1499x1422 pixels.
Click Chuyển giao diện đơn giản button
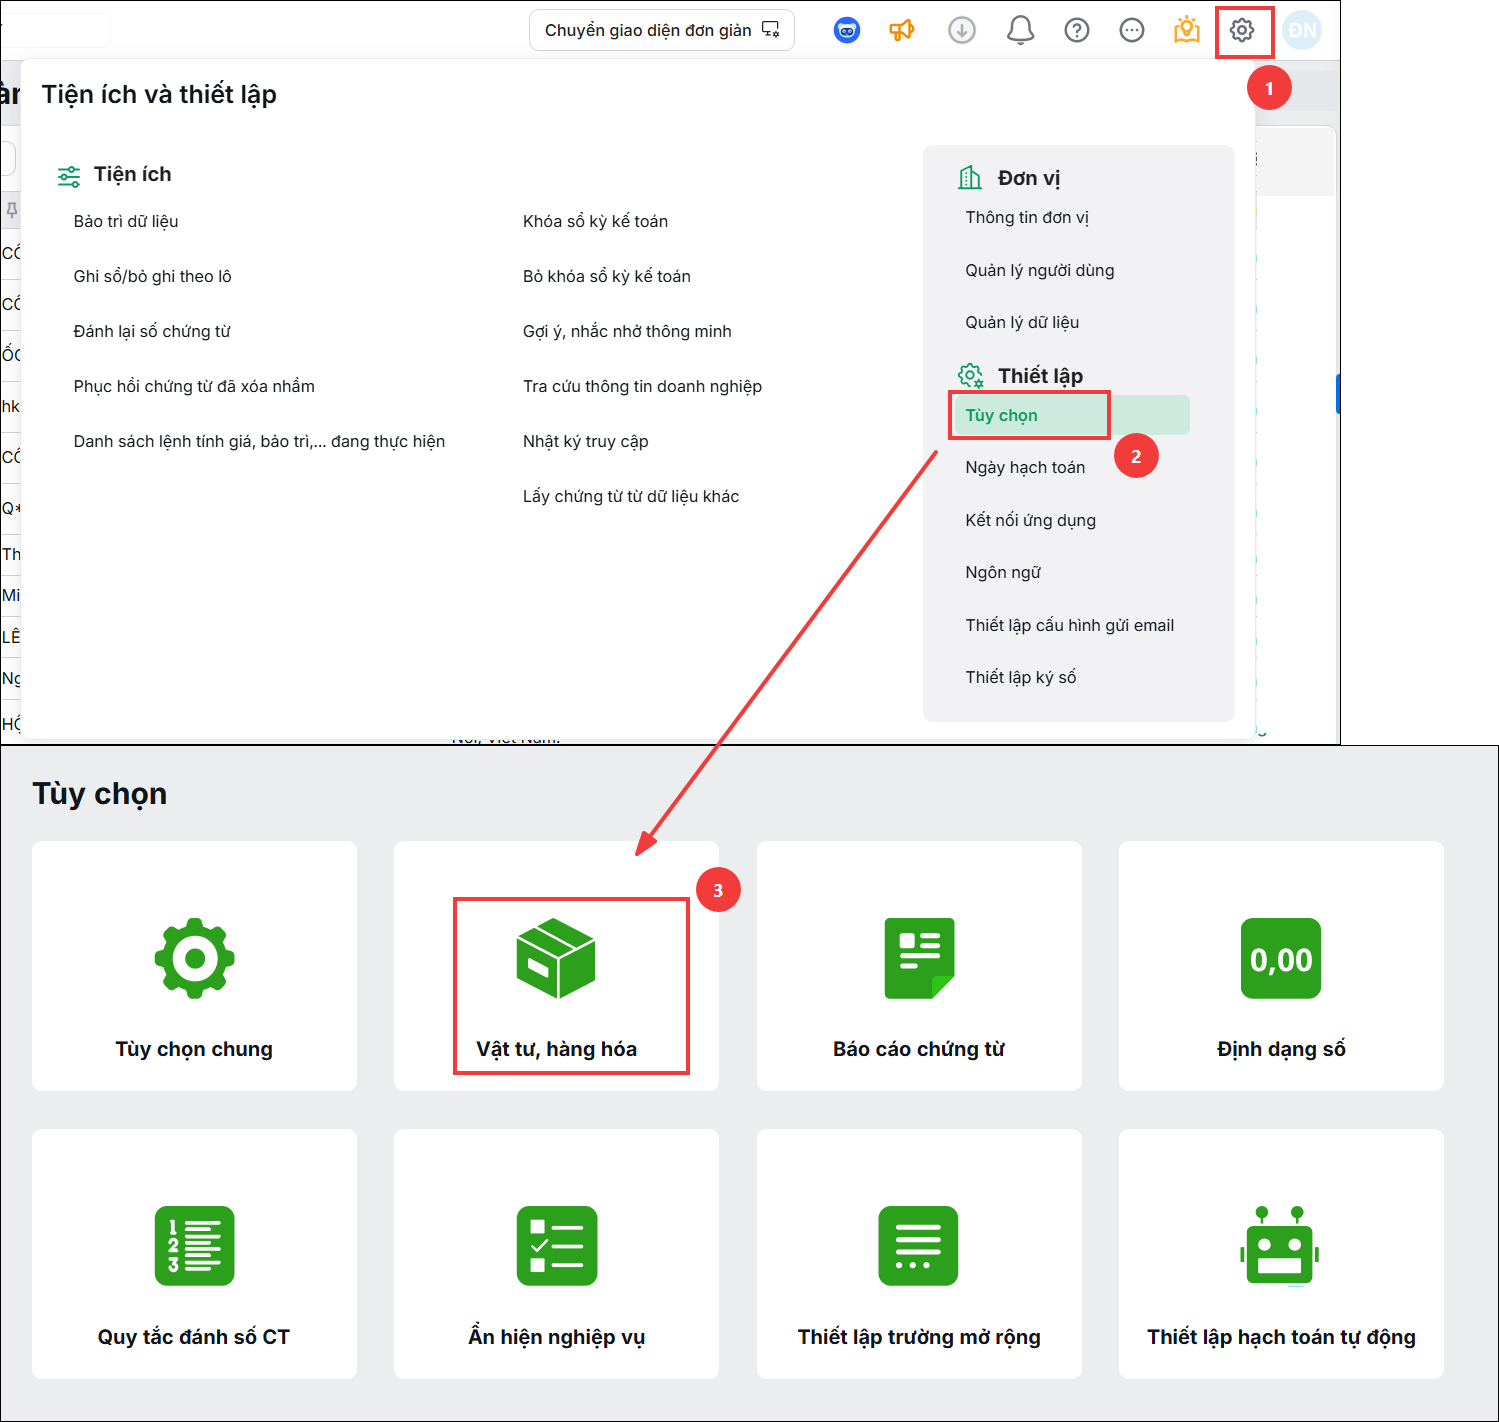pos(662,30)
